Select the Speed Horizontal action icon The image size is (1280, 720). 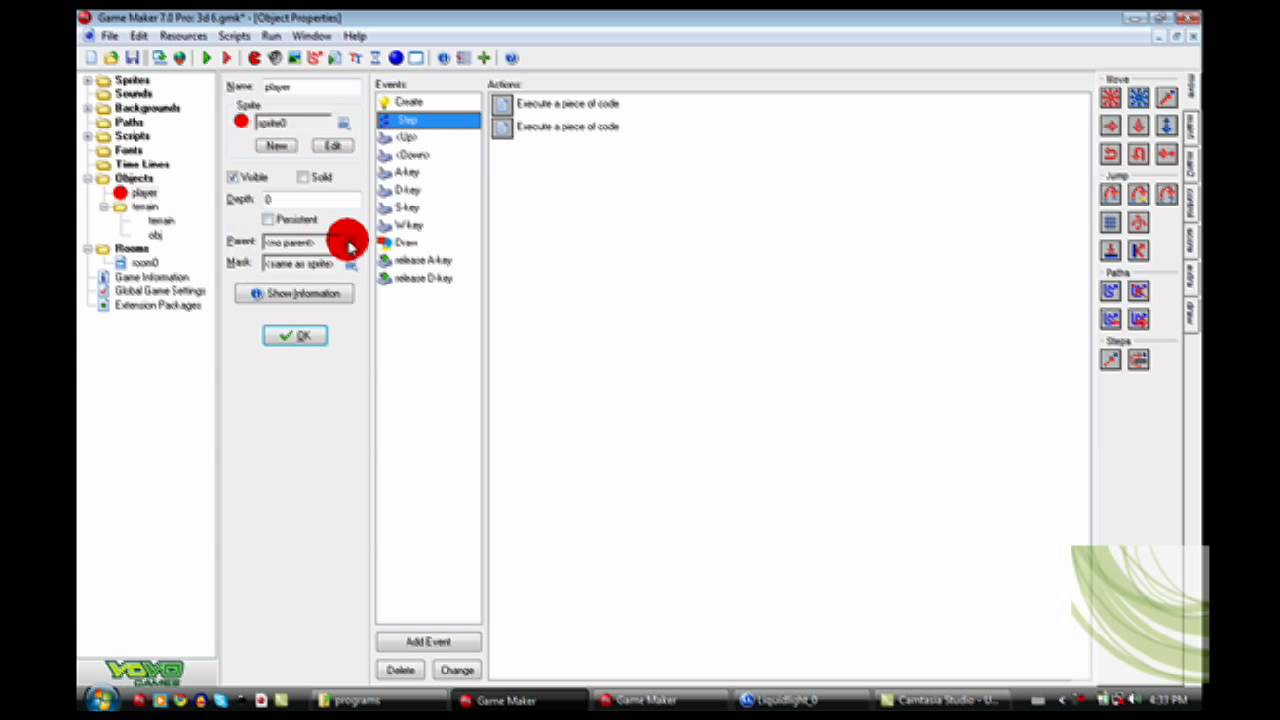point(1110,125)
